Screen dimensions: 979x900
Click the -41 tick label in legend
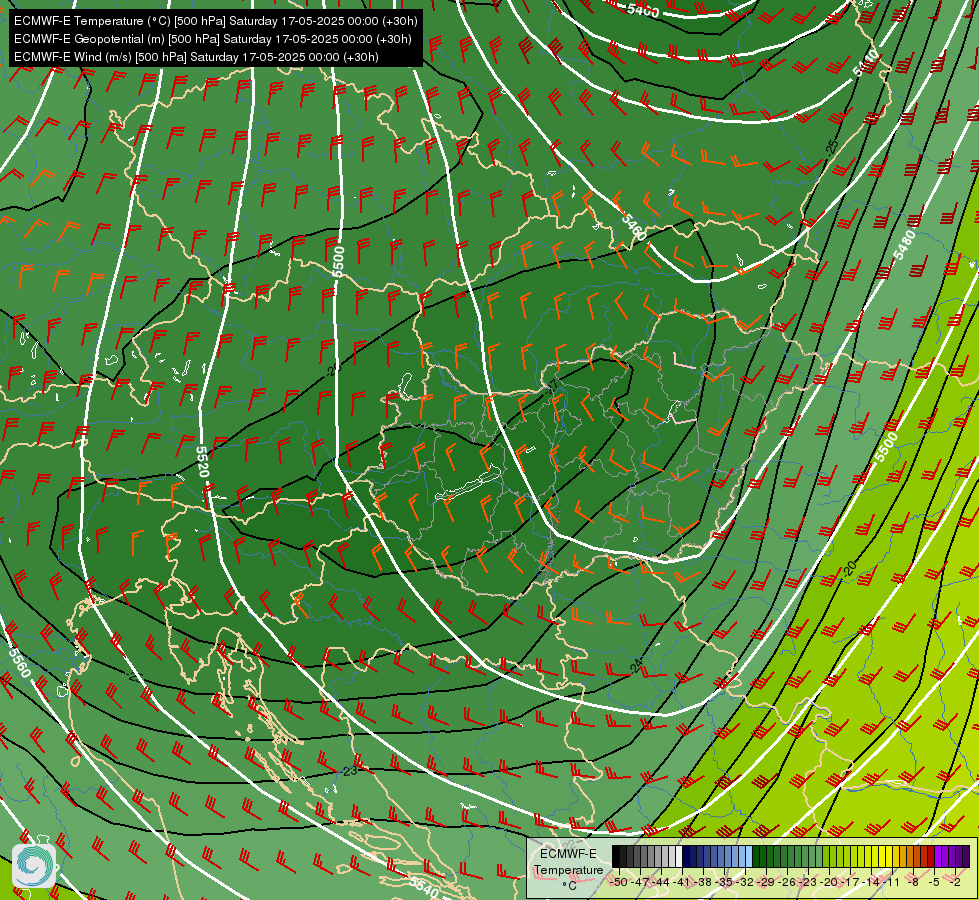(681, 882)
